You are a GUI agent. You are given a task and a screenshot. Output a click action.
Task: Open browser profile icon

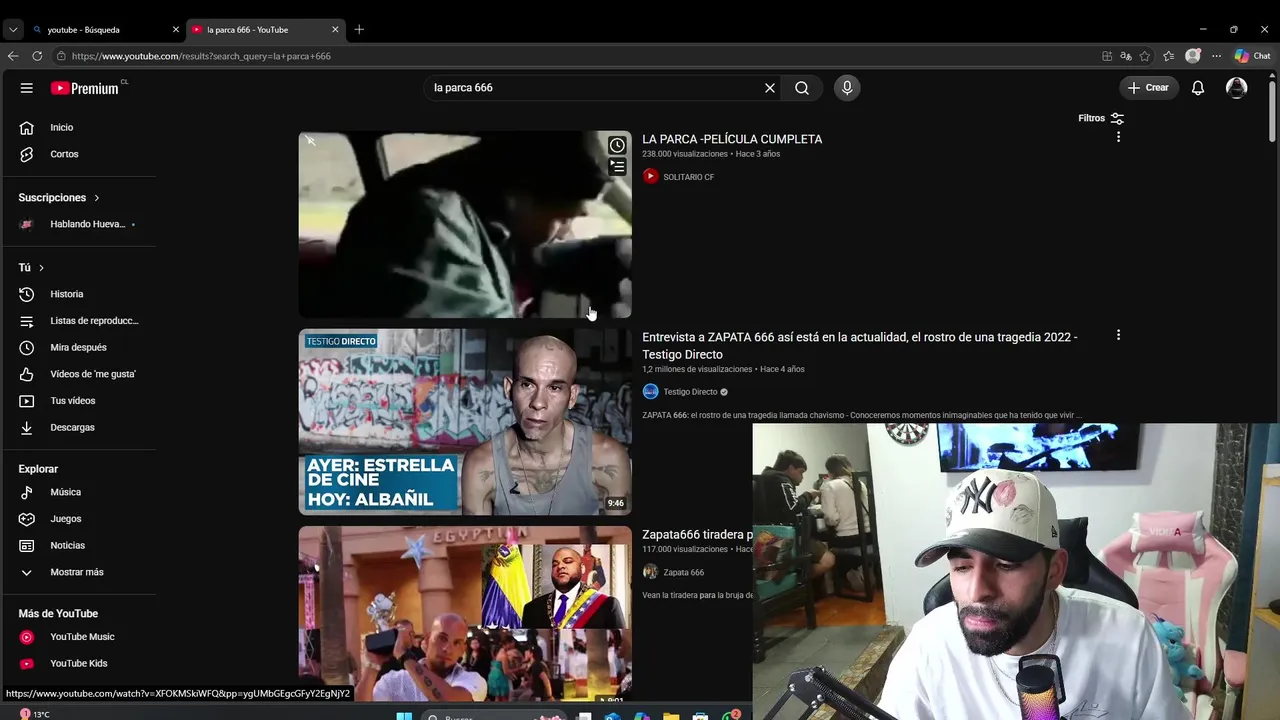(1193, 56)
